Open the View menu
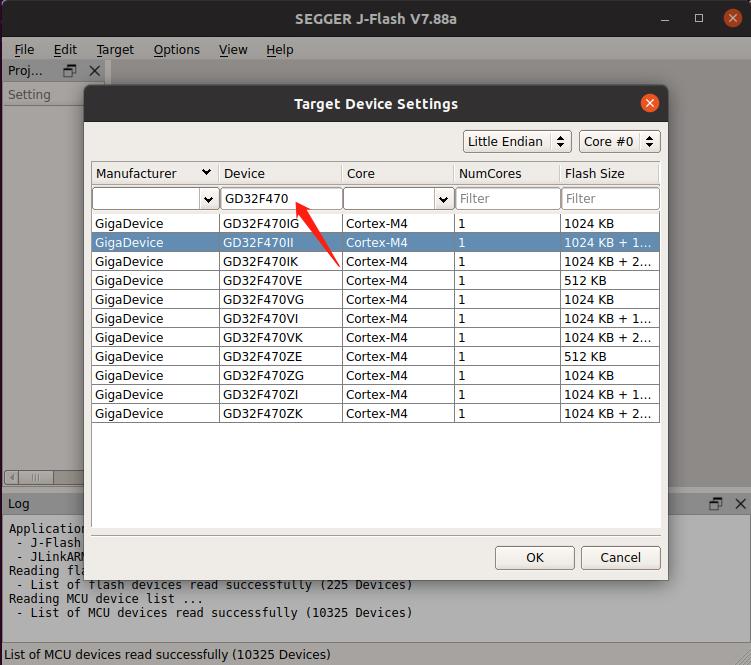 [233, 50]
